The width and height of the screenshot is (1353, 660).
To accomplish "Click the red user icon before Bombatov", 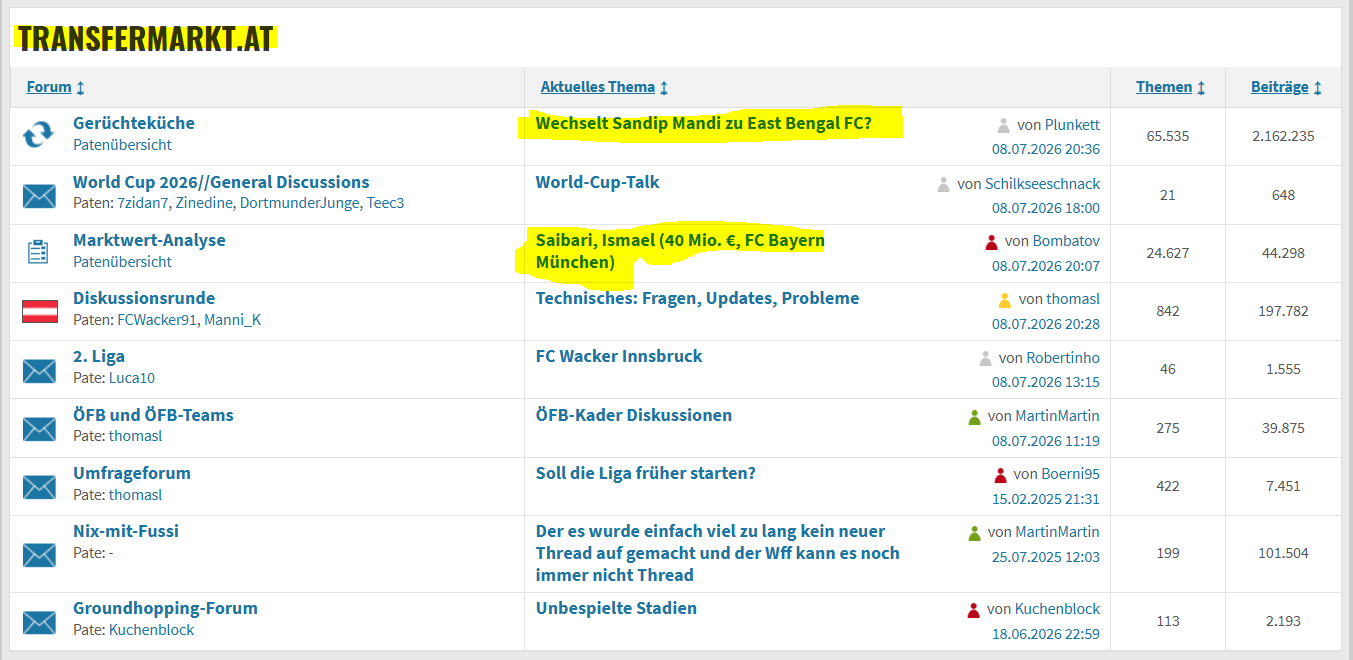I will pos(991,242).
